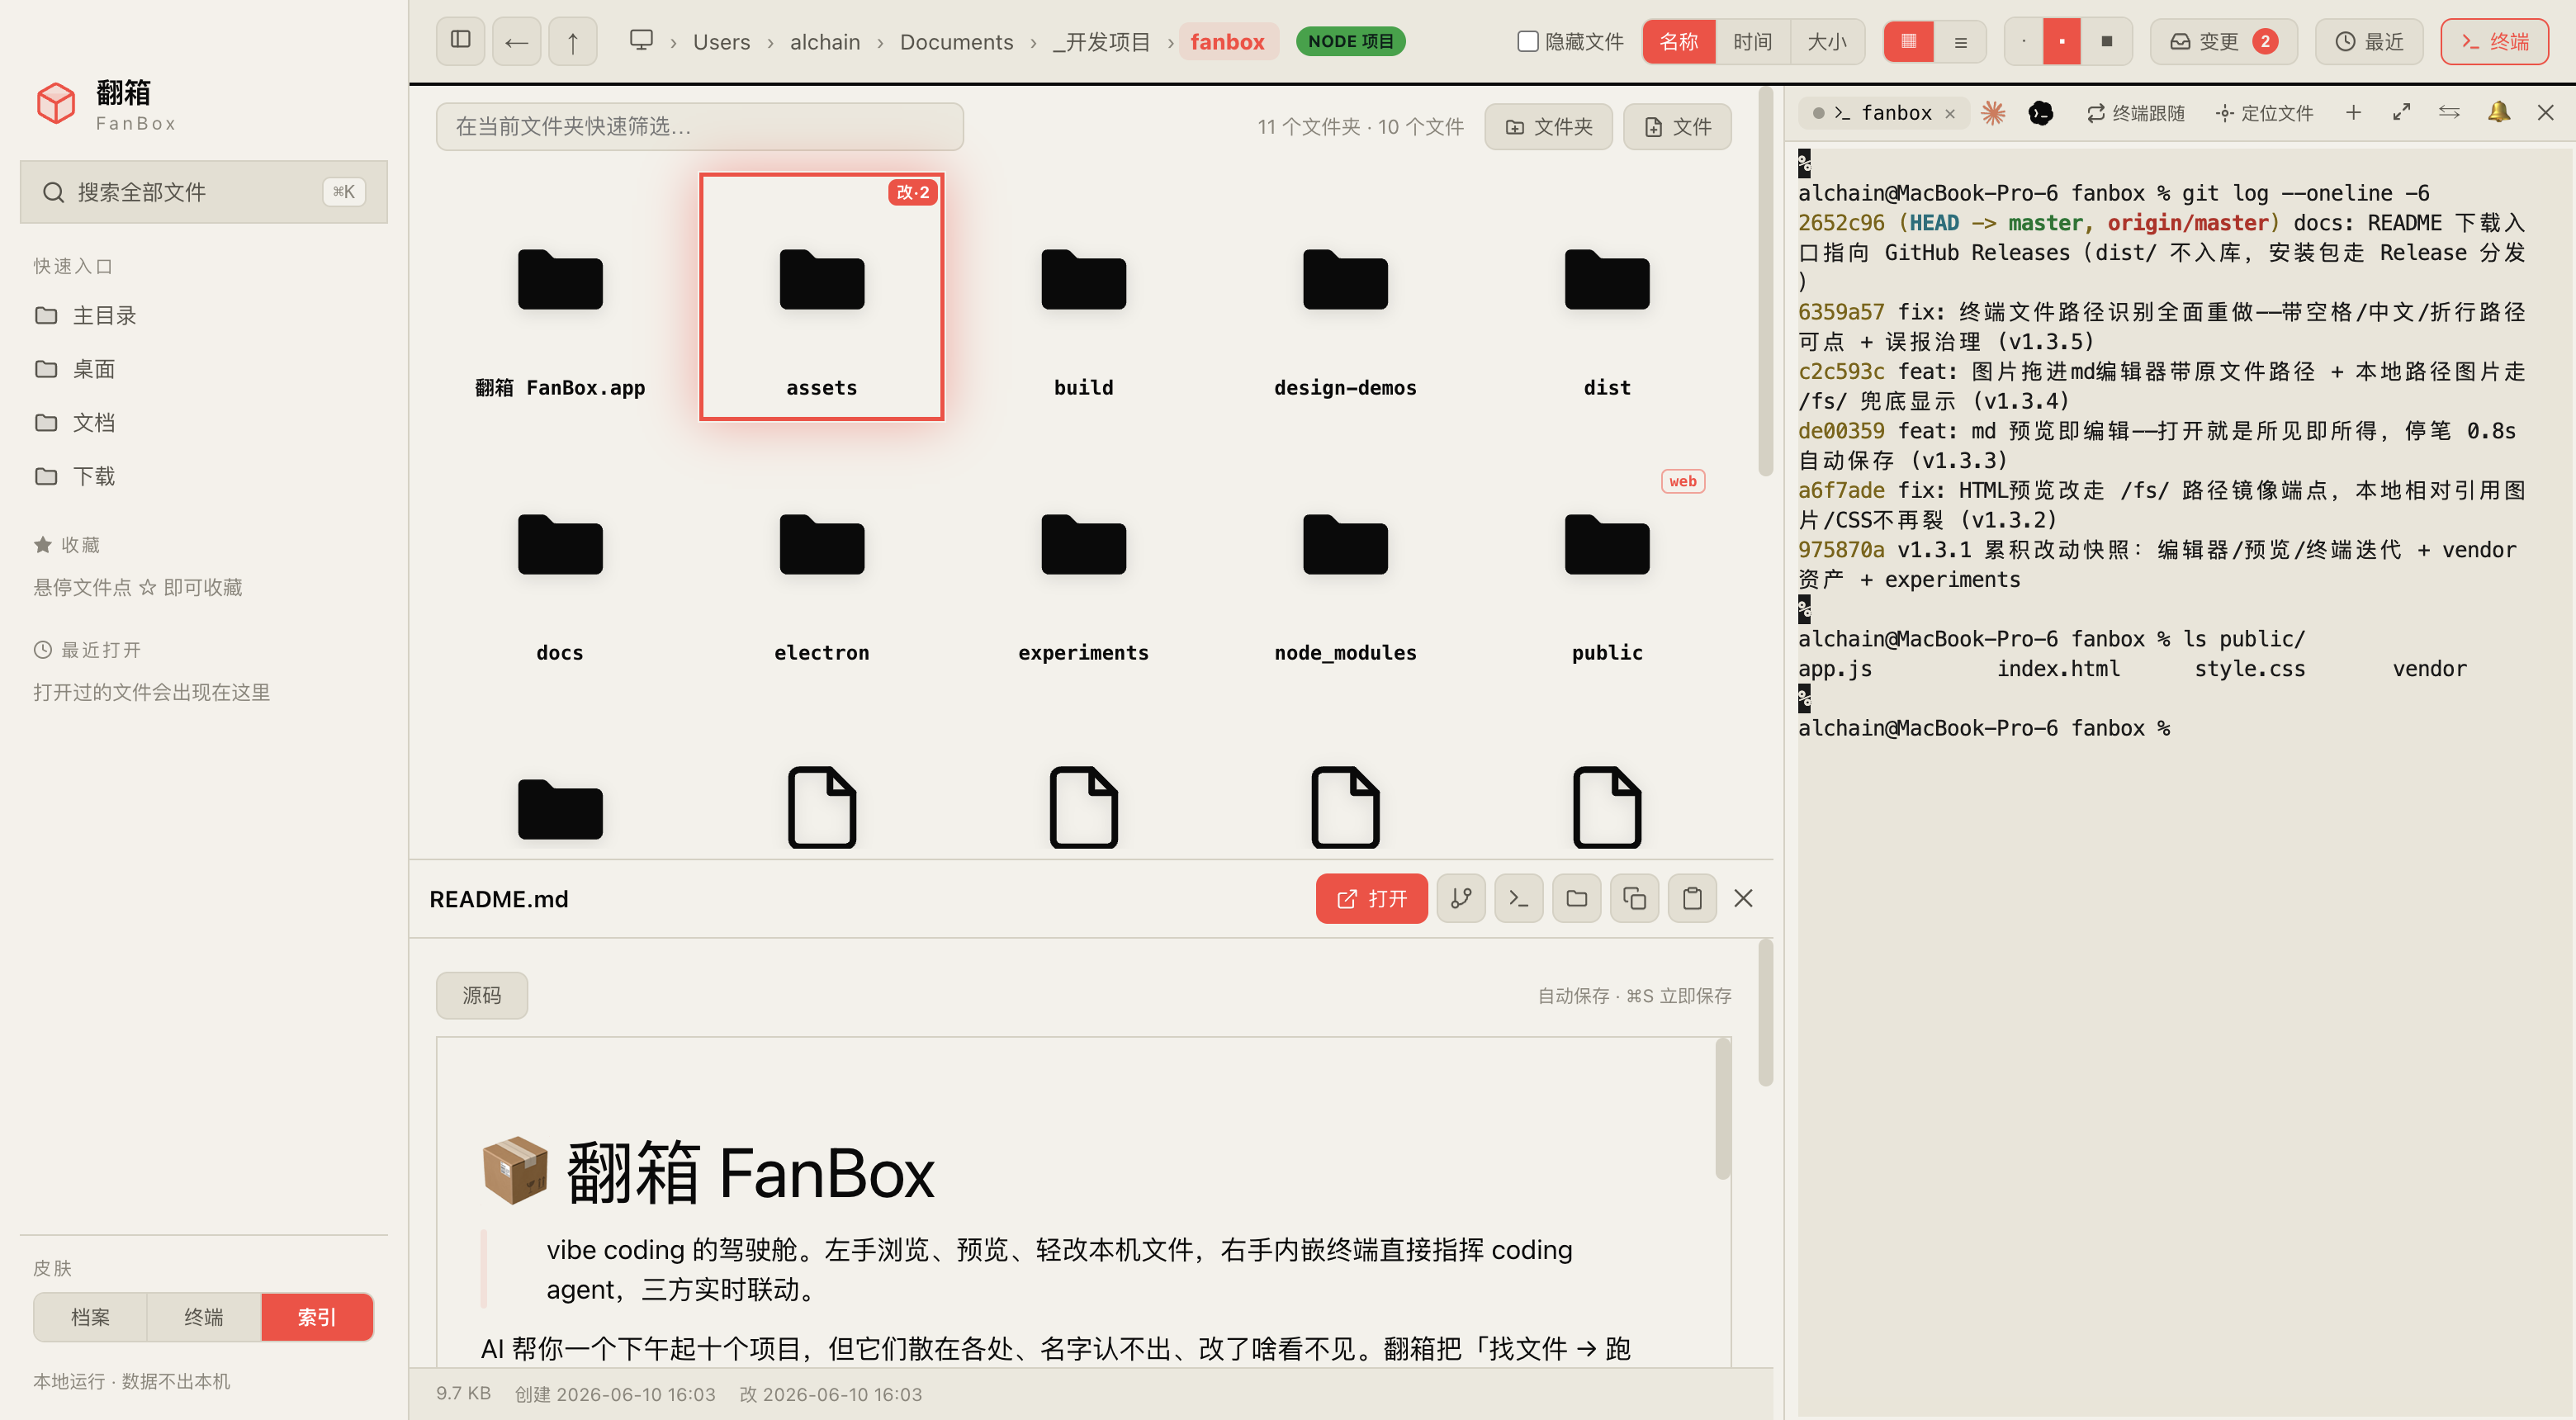Sort files by 时间

pyautogui.click(x=1752, y=41)
